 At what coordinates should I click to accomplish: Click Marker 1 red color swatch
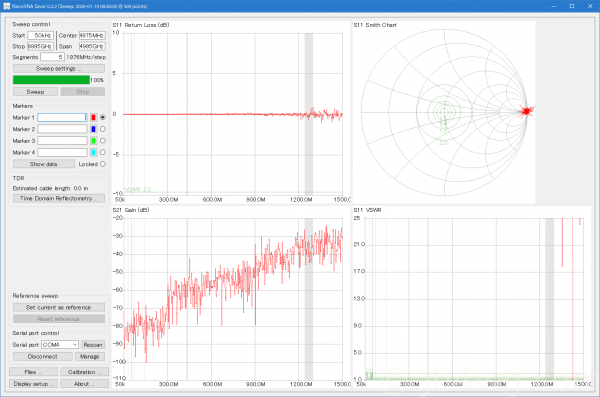(93, 118)
